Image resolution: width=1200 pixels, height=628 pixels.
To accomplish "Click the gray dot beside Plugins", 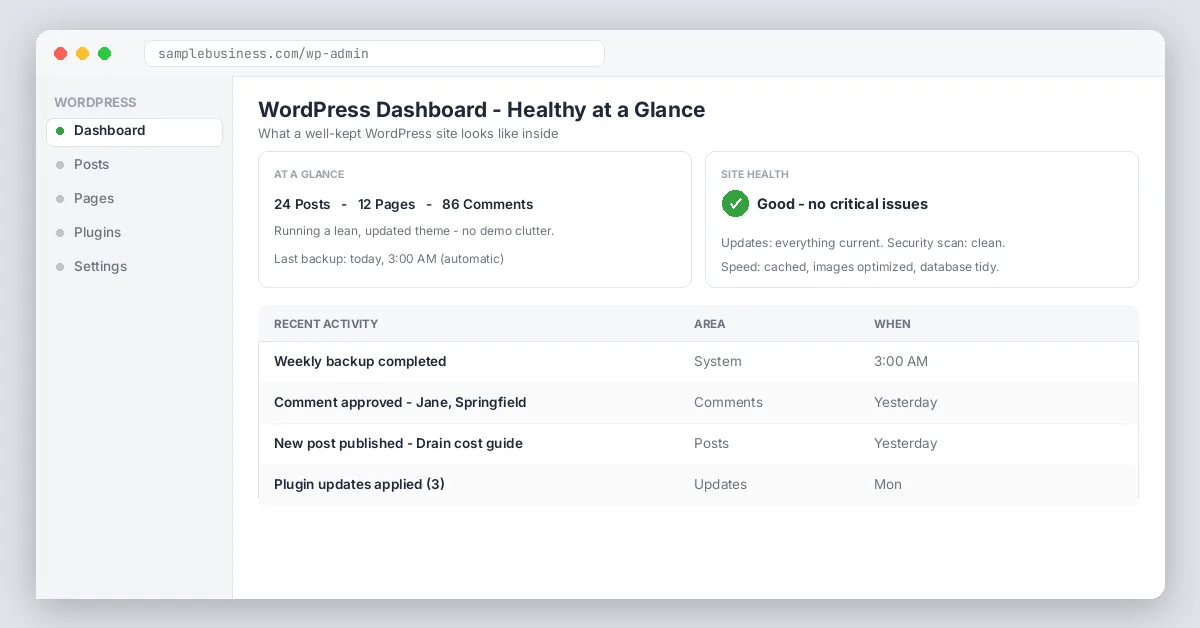I will tap(60, 233).
